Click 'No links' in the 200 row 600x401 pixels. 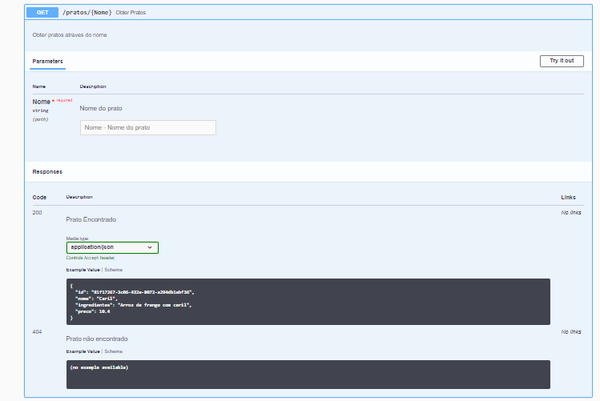click(571, 212)
